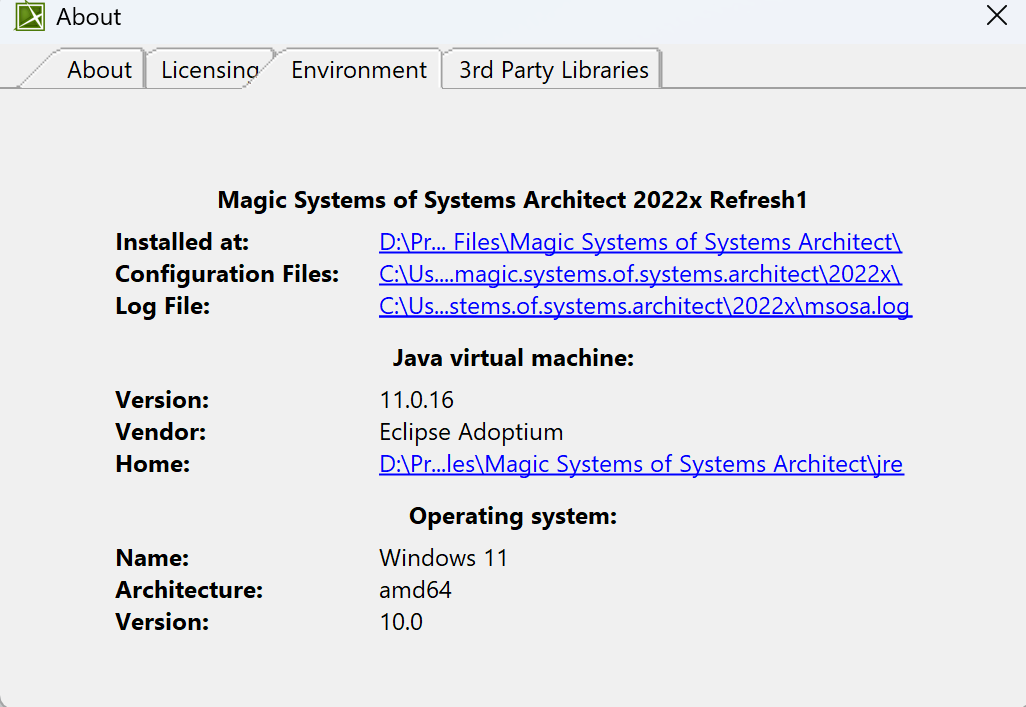This screenshot has height=707, width=1026.
Task: Click the Java virtual machine section heading
Action: click(513, 358)
